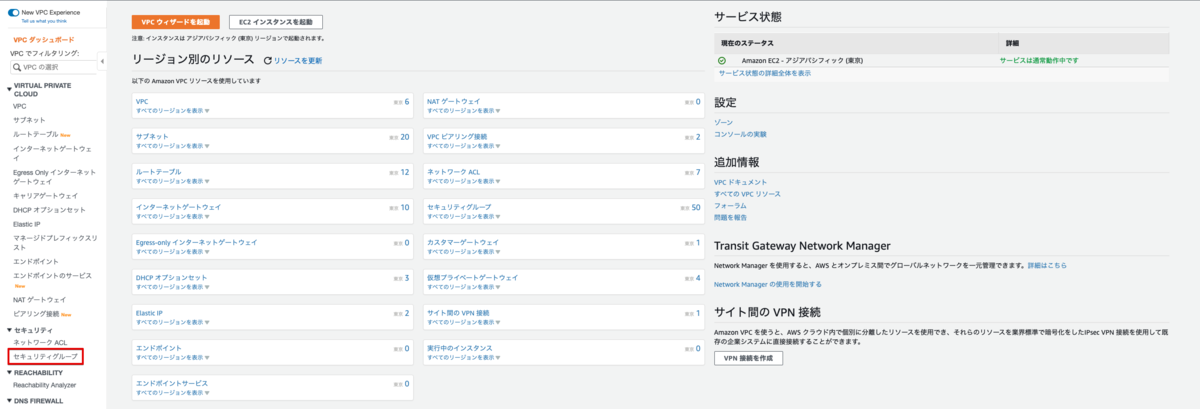Open Elastic IP in the sidebar
The height and width of the screenshot is (409, 1200).
pos(27,224)
